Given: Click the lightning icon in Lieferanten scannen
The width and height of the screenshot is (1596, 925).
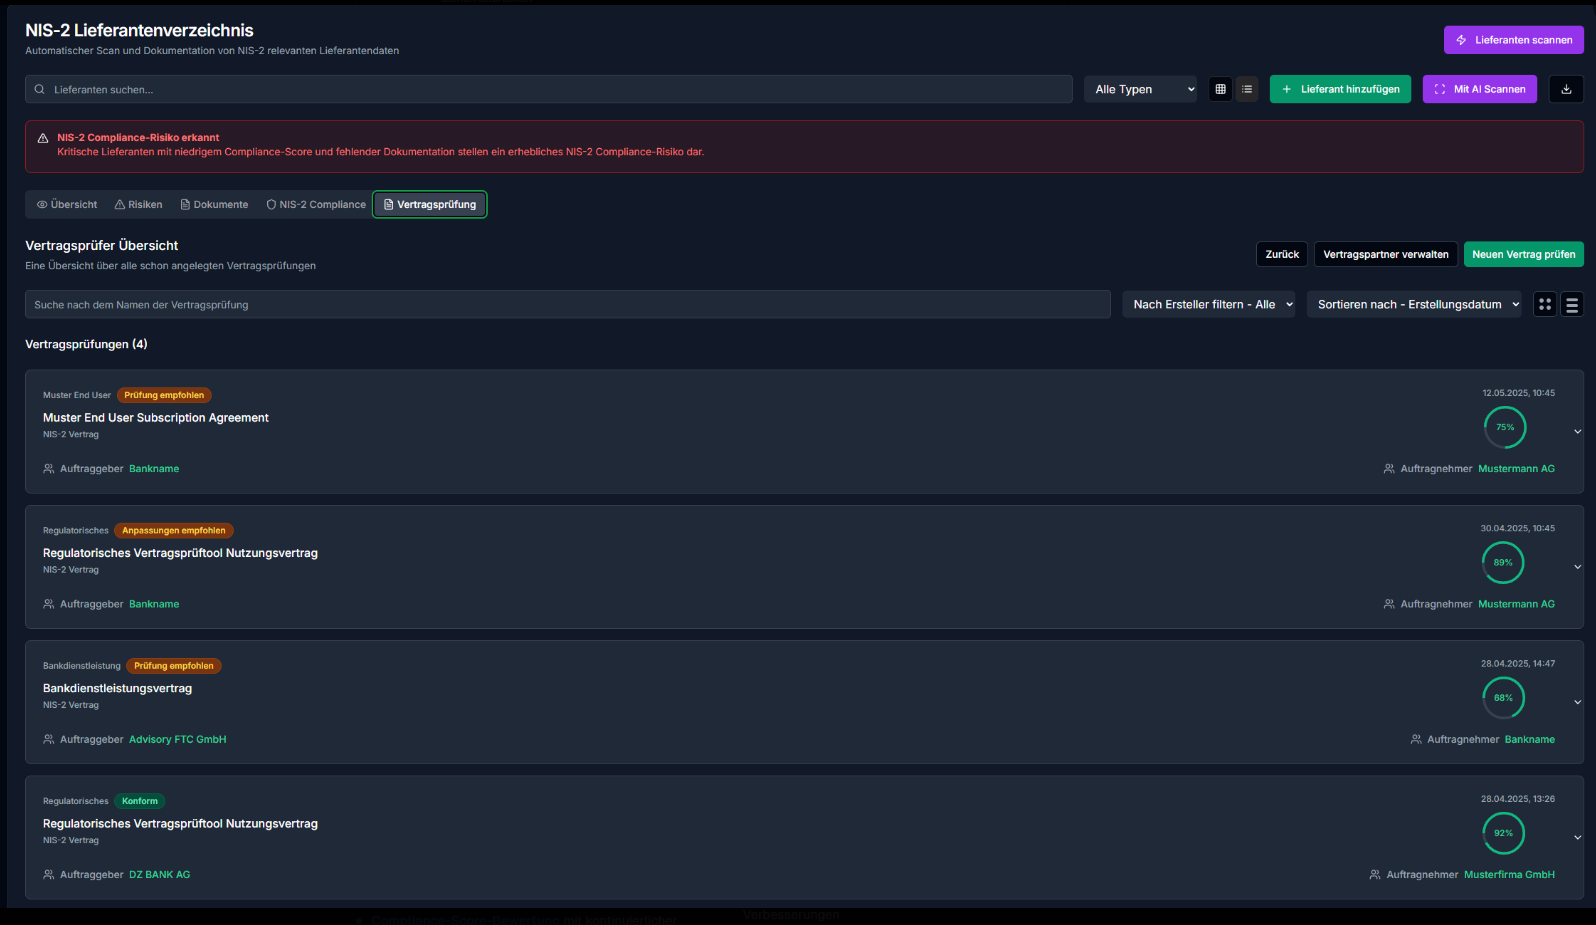Looking at the screenshot, I should coord(1461,40).
